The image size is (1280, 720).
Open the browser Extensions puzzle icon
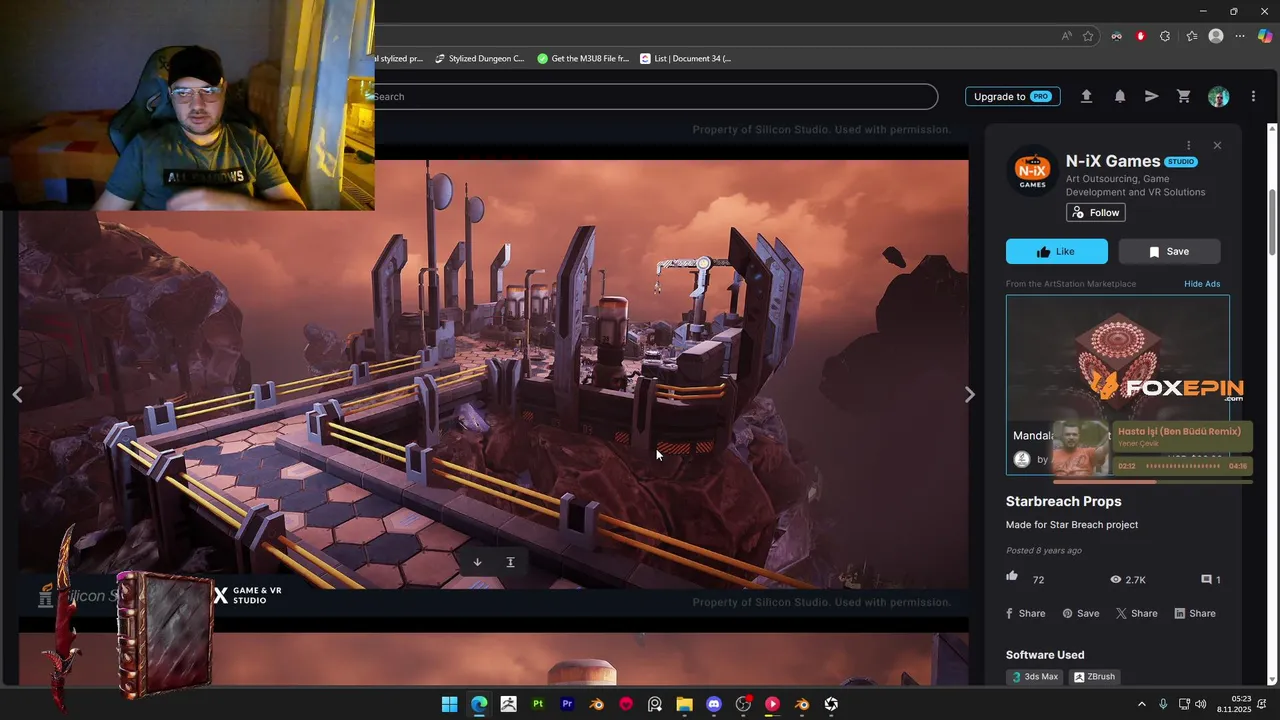1165,36
